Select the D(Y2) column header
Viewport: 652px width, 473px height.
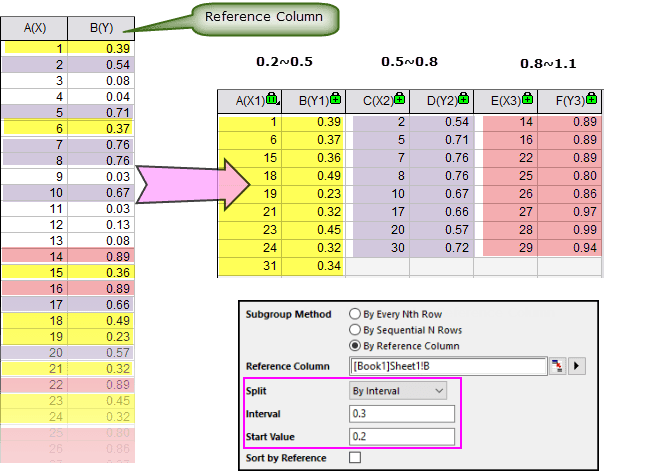442,101
